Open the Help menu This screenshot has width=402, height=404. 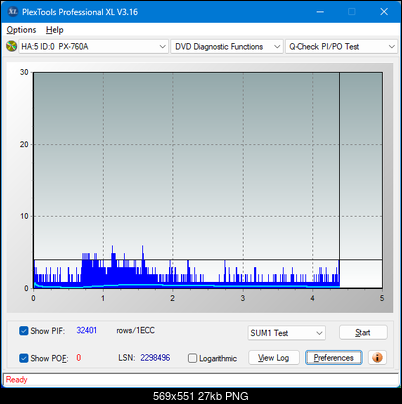pyautogui.click(x=55, y=30)
